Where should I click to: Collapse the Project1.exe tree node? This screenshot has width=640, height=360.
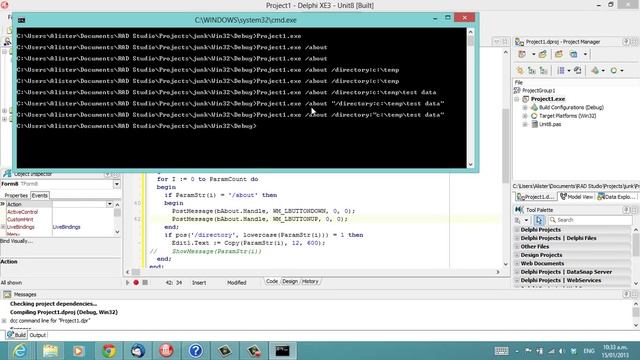tap(517, 99)
